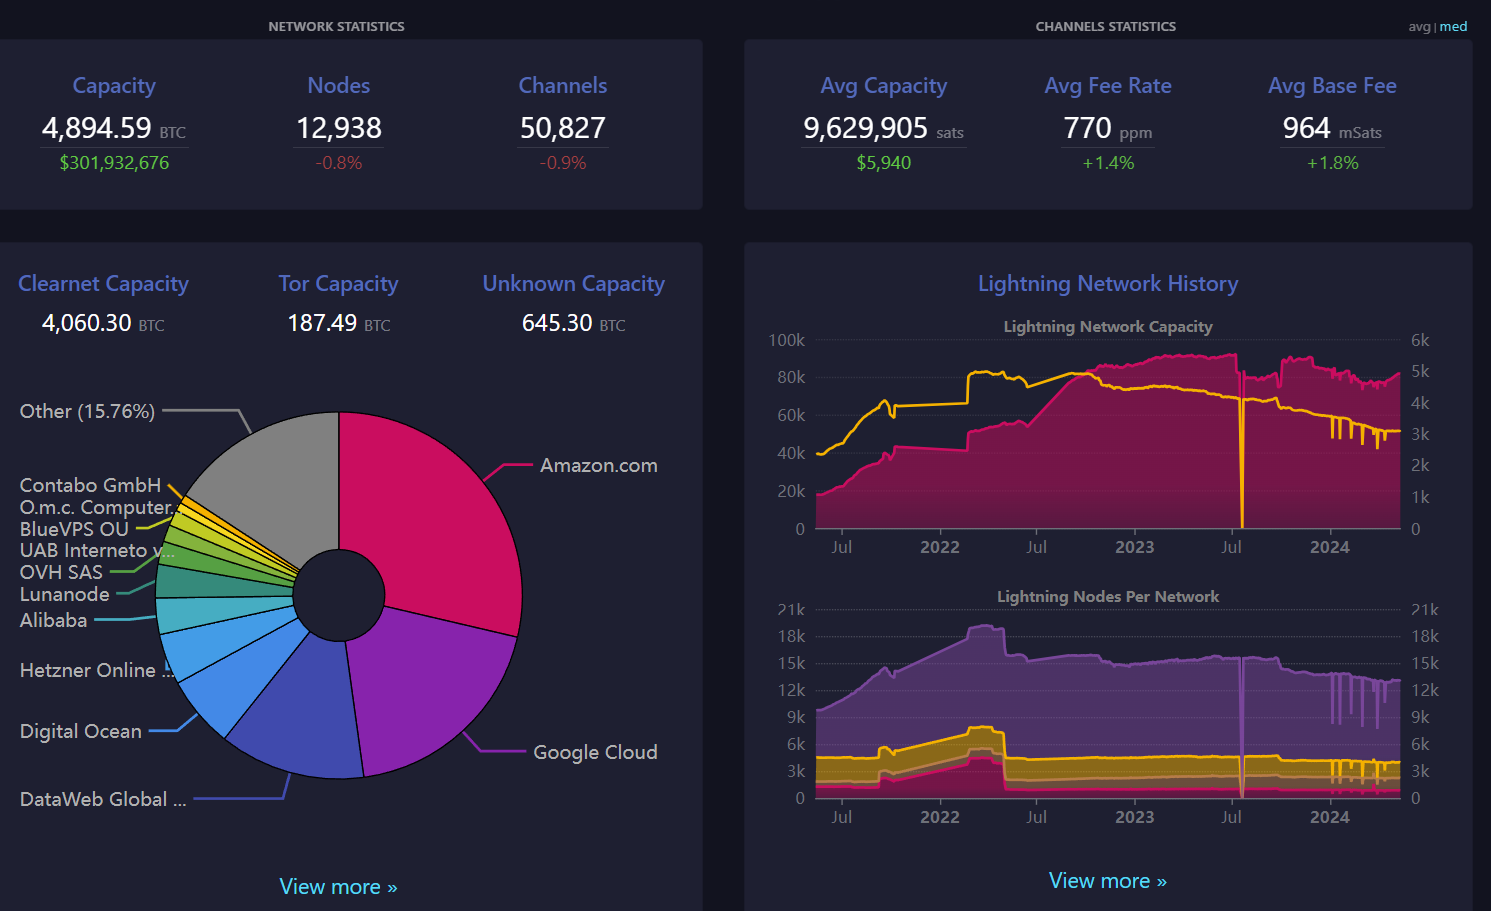Click the DataWeb Global label
Viewport: 1491px width, 911px height.
coord(103,799)
